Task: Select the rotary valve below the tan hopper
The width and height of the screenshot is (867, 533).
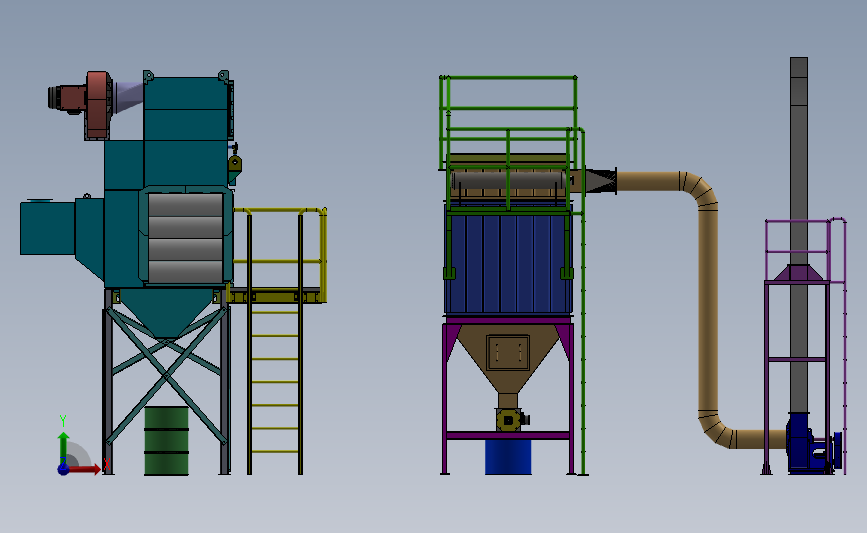Action: tap(510, 420)
